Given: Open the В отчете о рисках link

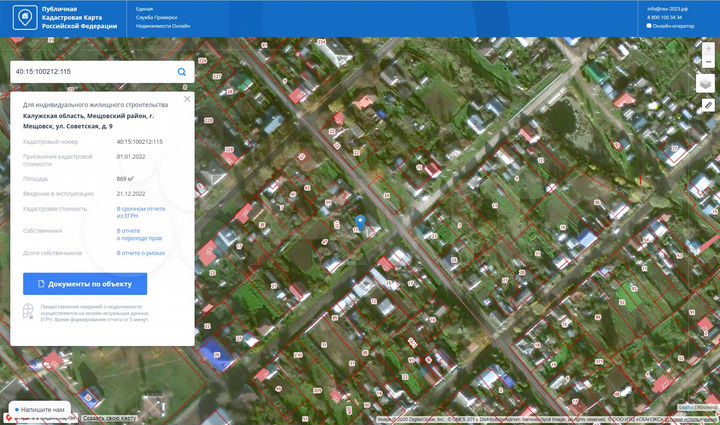Looking at the screenshot, I should 141,253.
